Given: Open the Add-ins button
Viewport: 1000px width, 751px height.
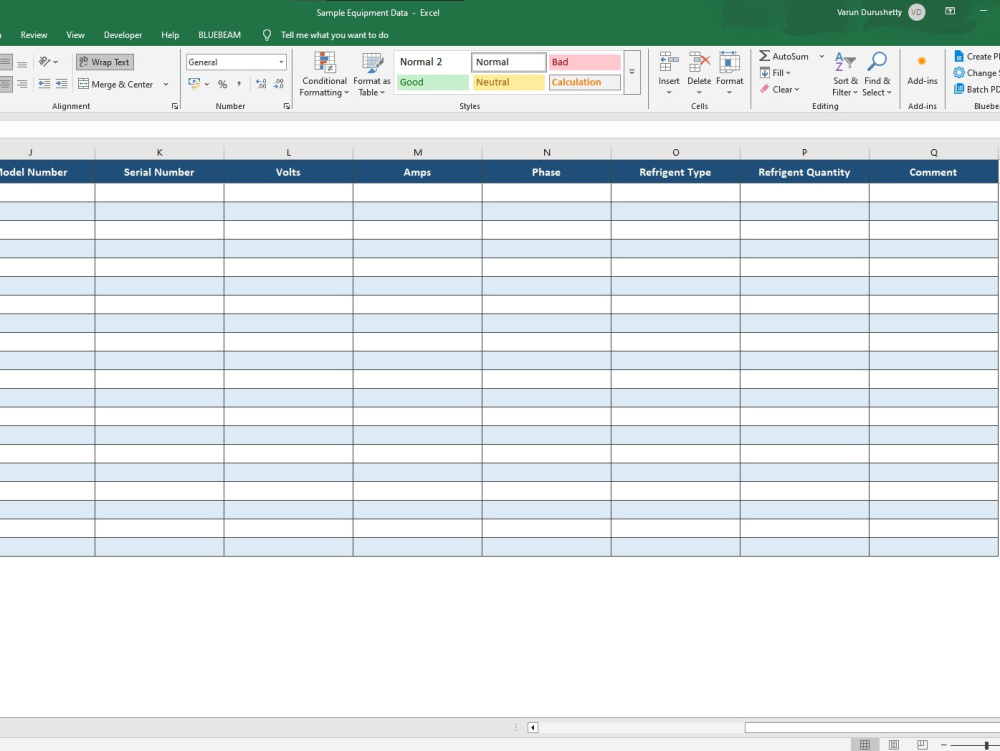Looking at the screenshot, I should 922,70.
